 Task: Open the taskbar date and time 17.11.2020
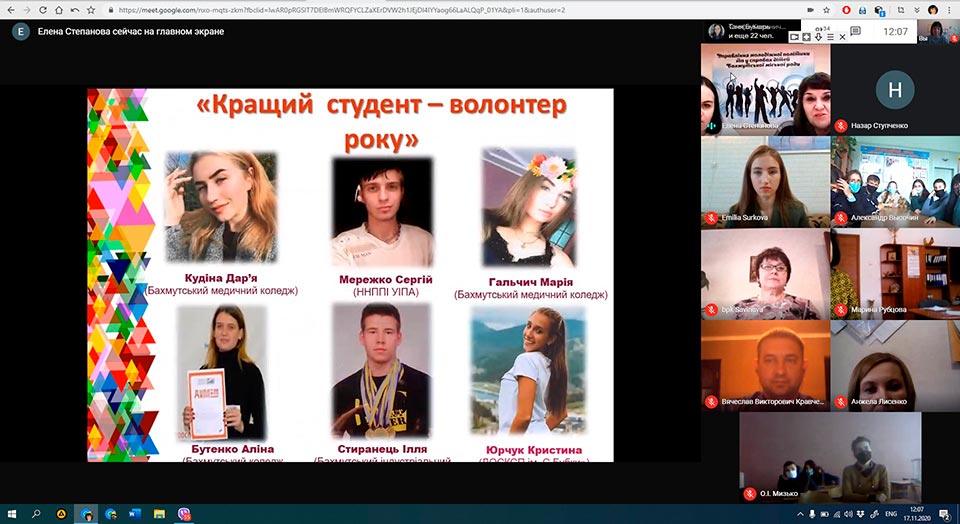[917, 514]
